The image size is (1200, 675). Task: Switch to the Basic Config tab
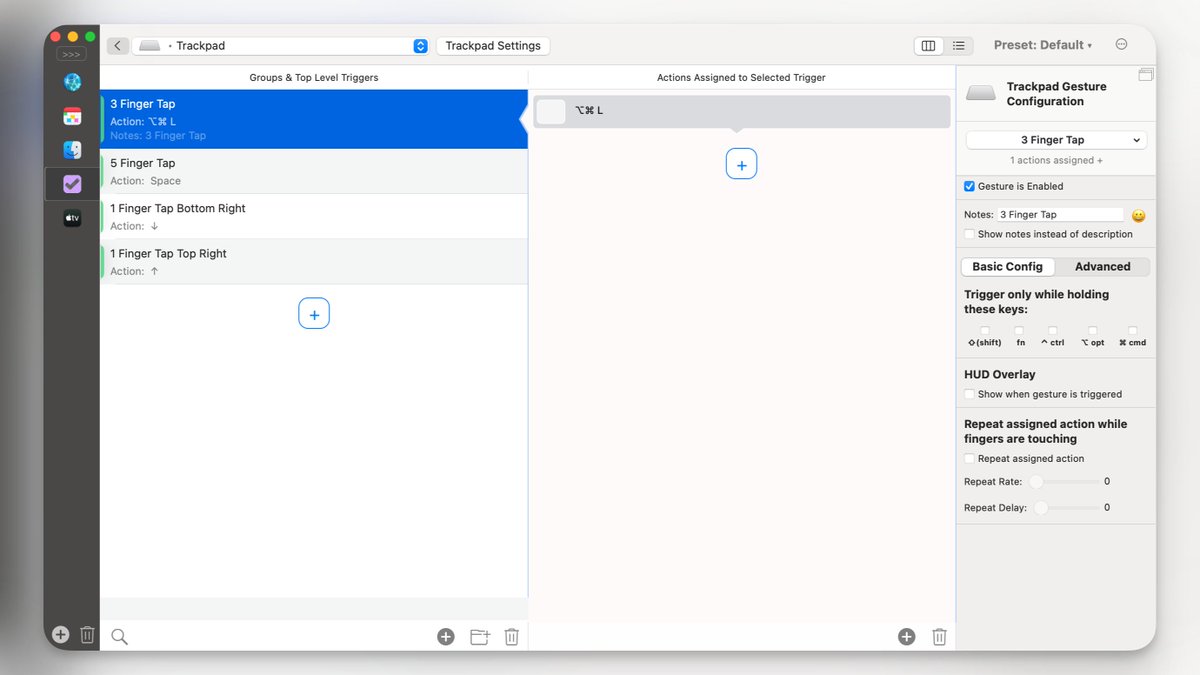click(1007, 267)
